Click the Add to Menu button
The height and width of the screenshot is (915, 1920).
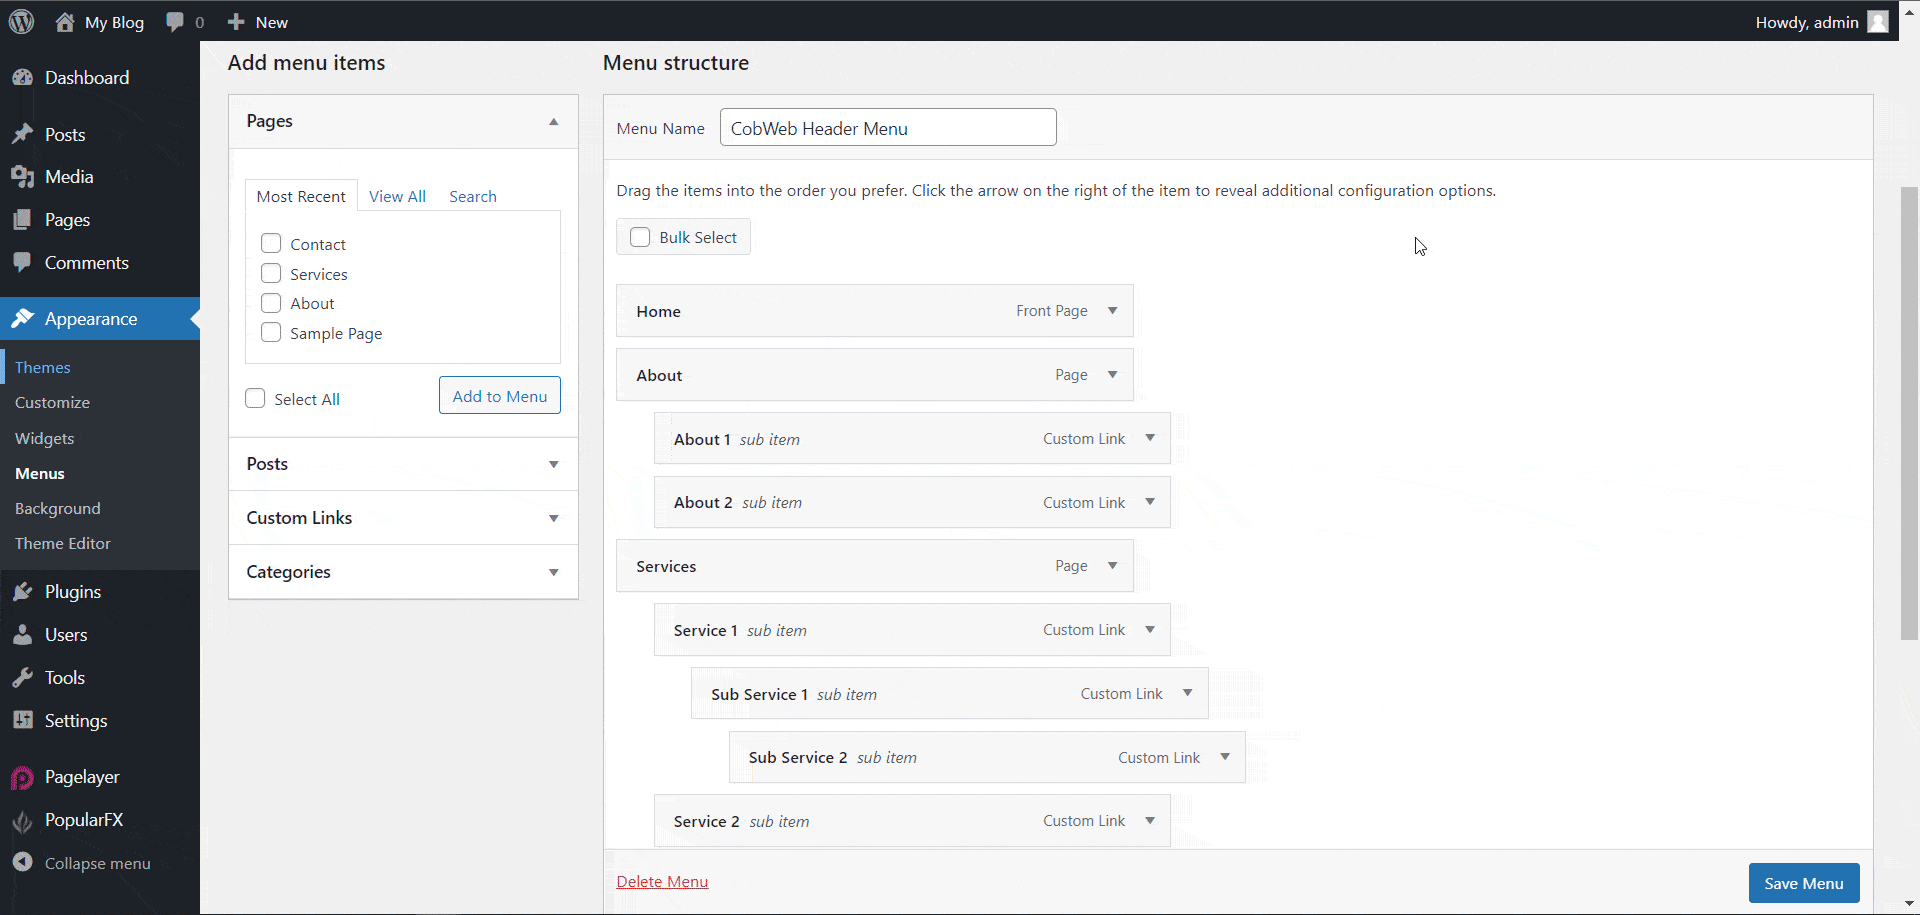coord(499,395)
